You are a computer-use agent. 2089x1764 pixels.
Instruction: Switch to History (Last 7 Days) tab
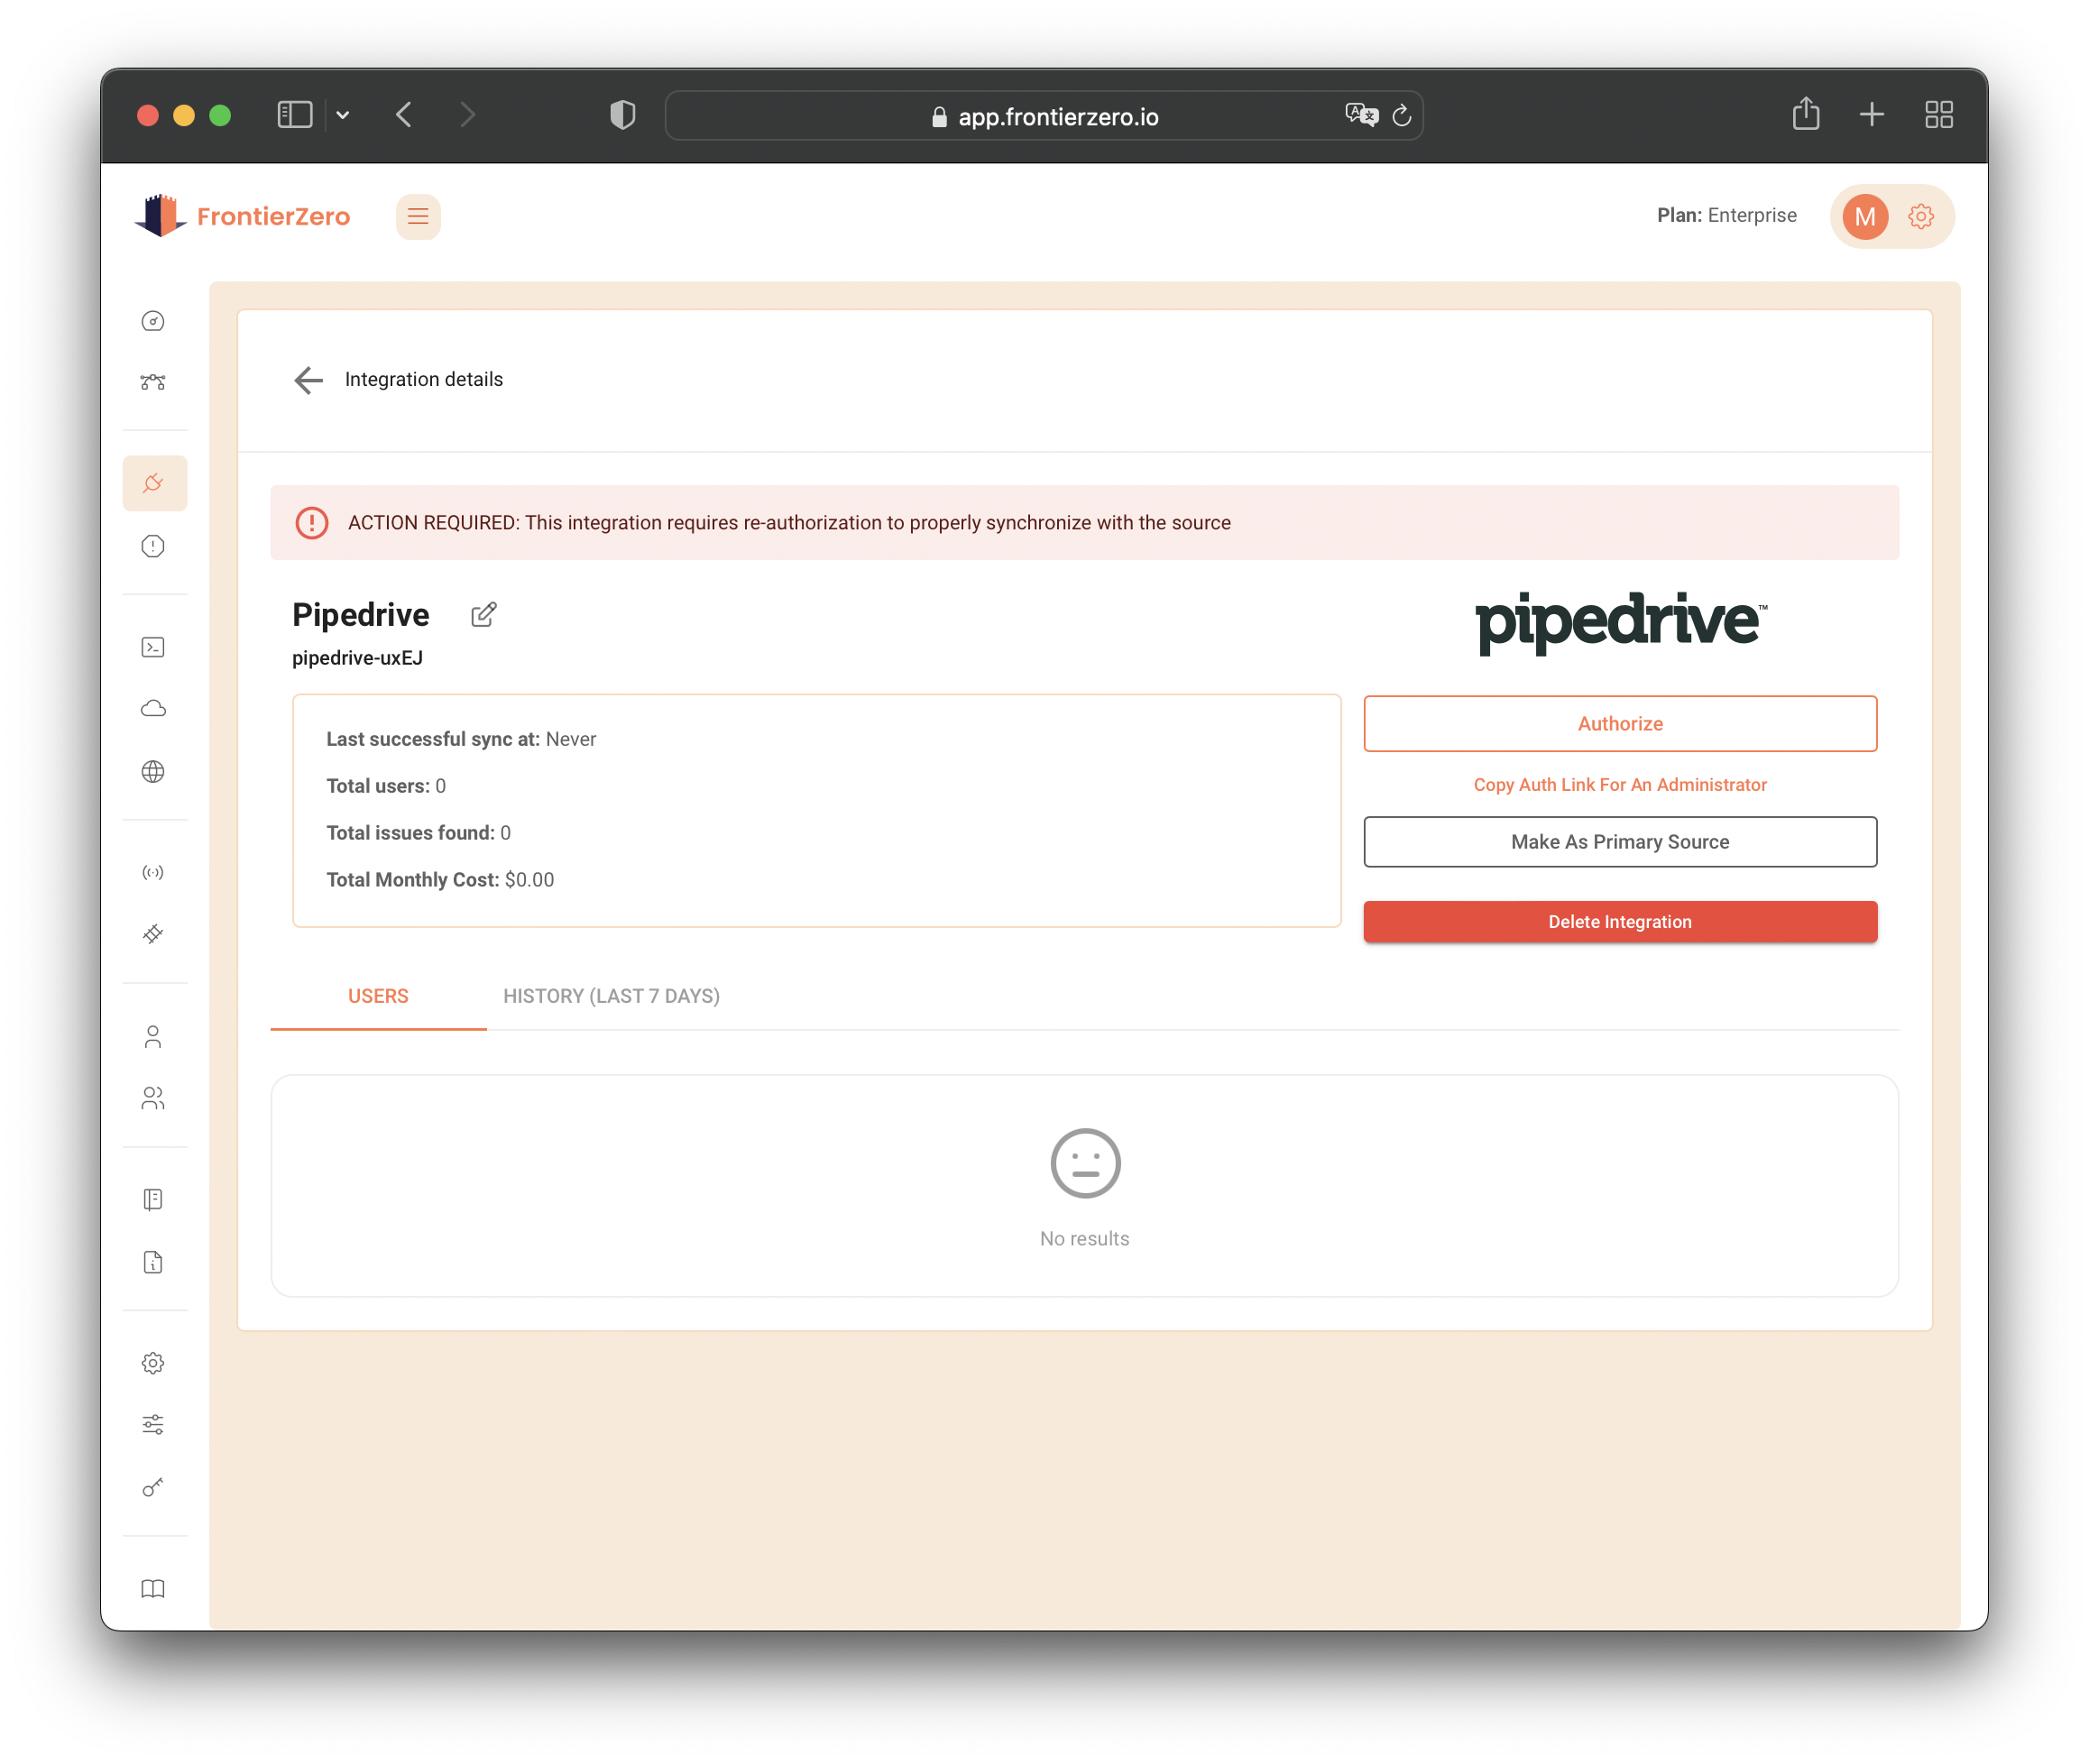[611, 996]
